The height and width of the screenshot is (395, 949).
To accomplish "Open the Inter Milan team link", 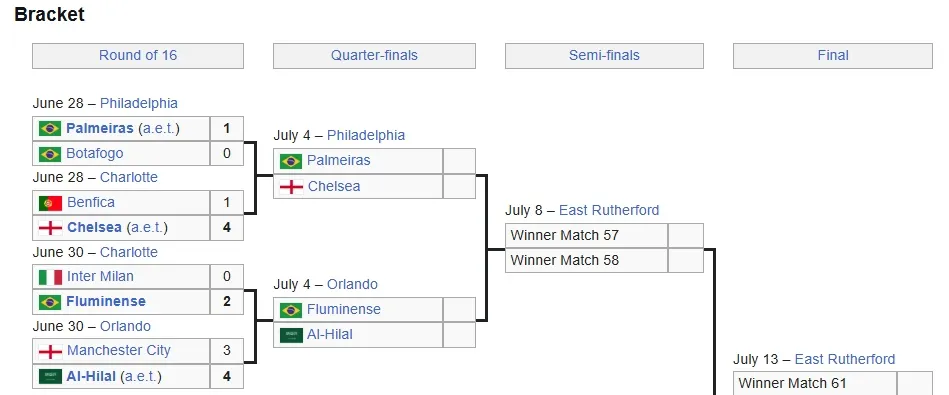I will click(x=100, y=277).
